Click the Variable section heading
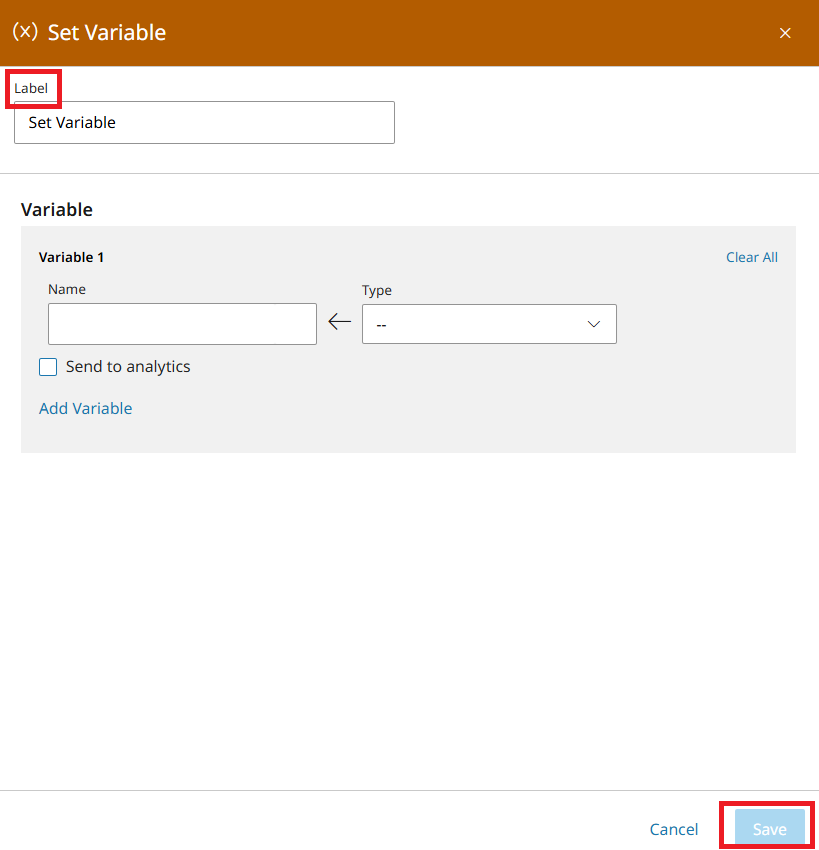 [57, 210]
